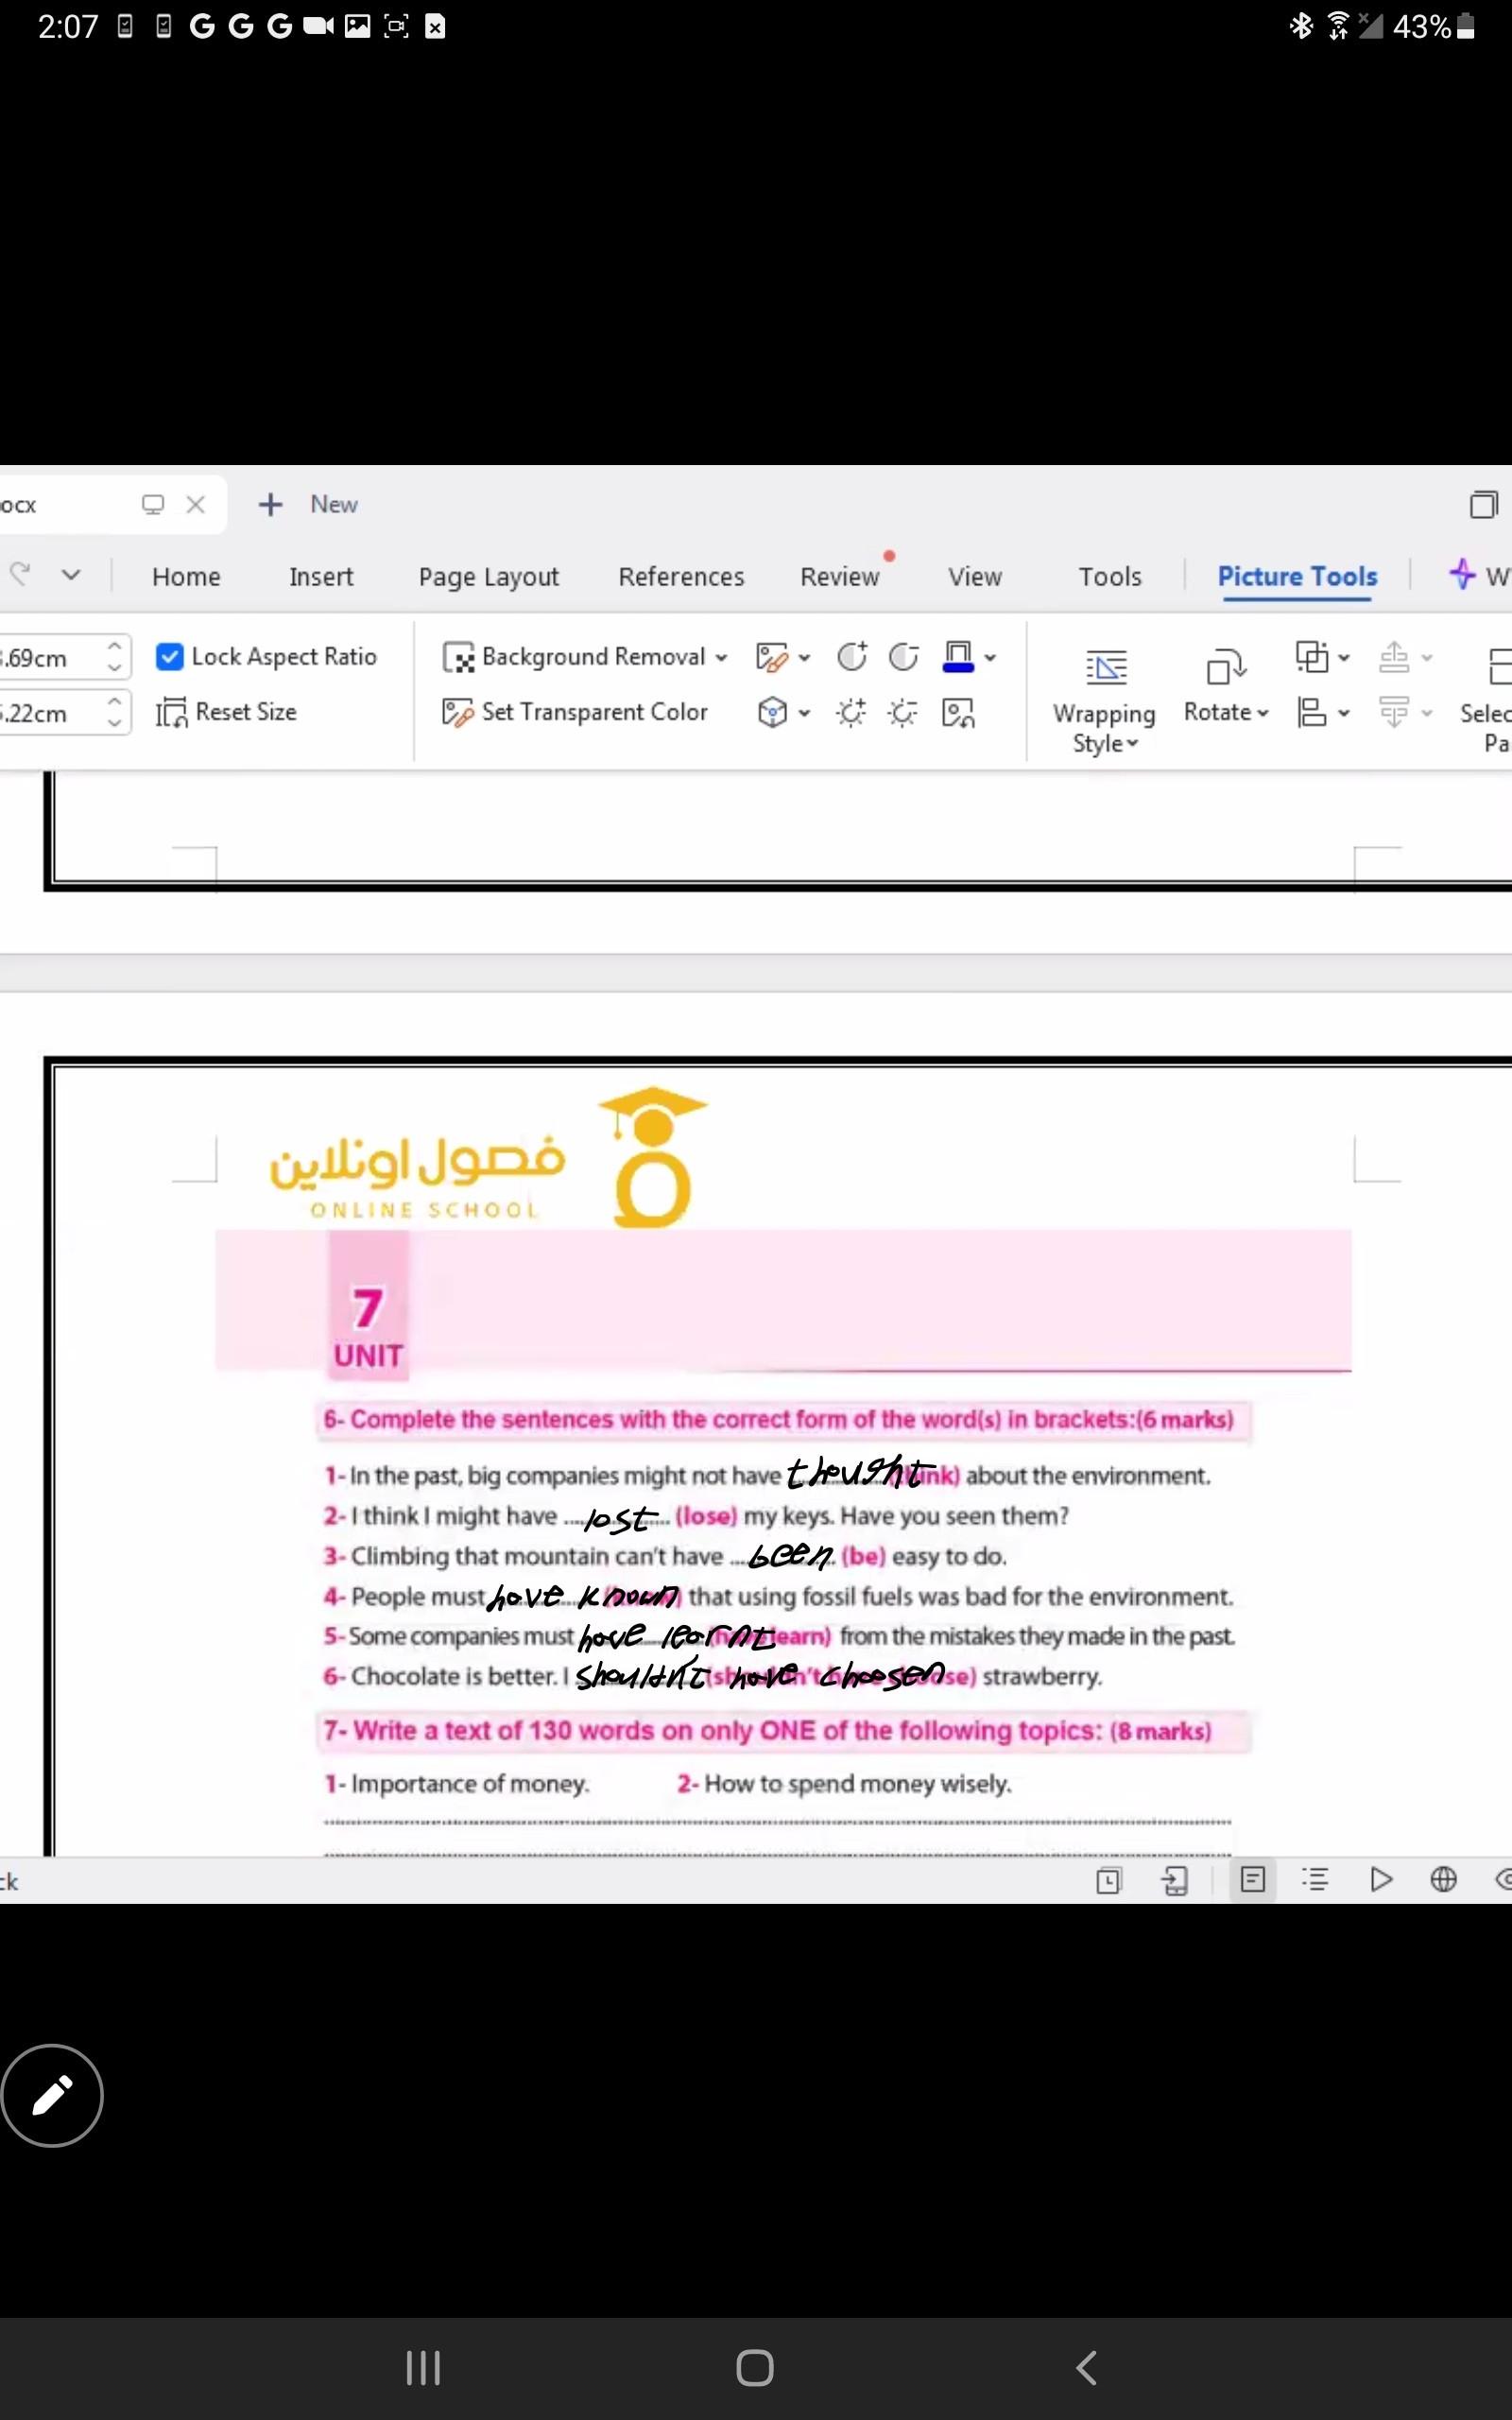Click the decrease contrast icon
Image resolution: width=1512 pixels, height=2420 pixels.
(x=903, y=657)
